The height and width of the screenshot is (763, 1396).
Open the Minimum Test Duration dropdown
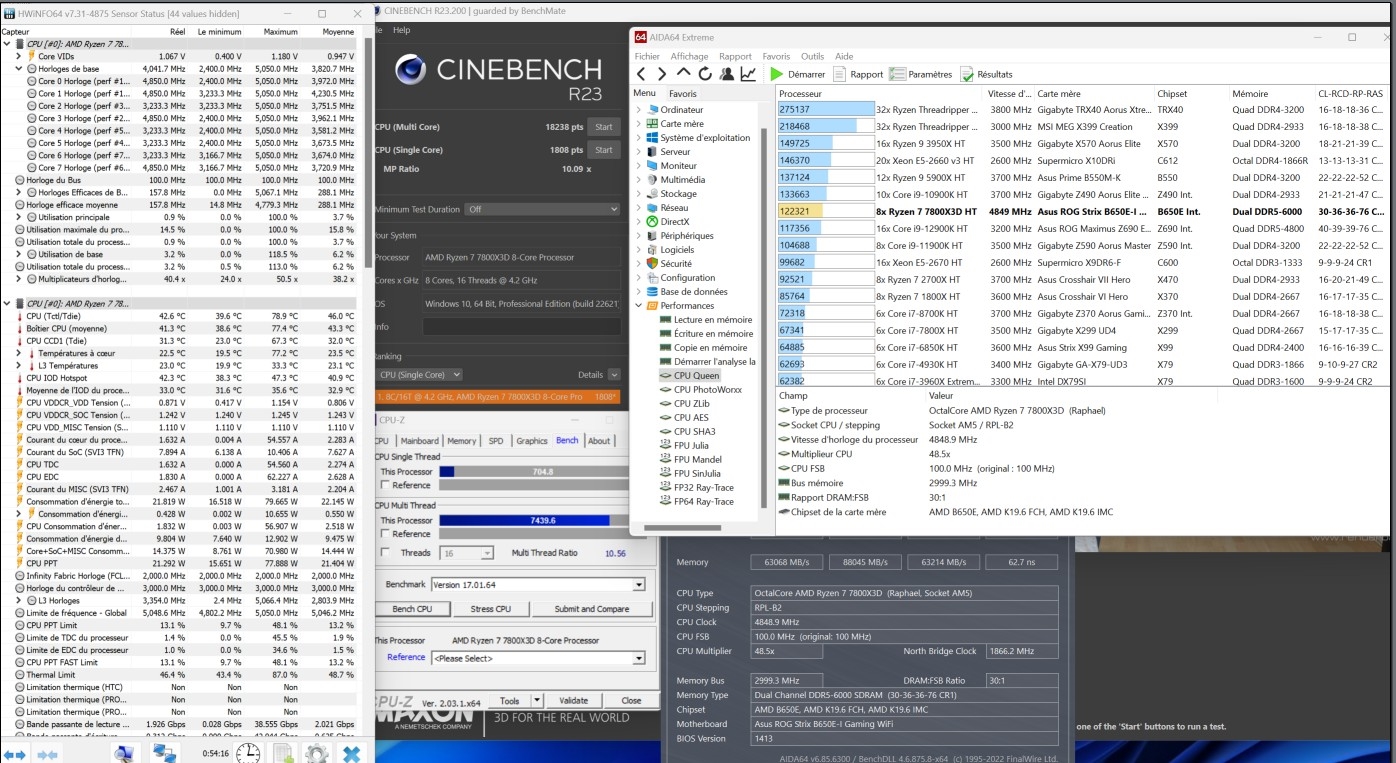click(613, 209)
